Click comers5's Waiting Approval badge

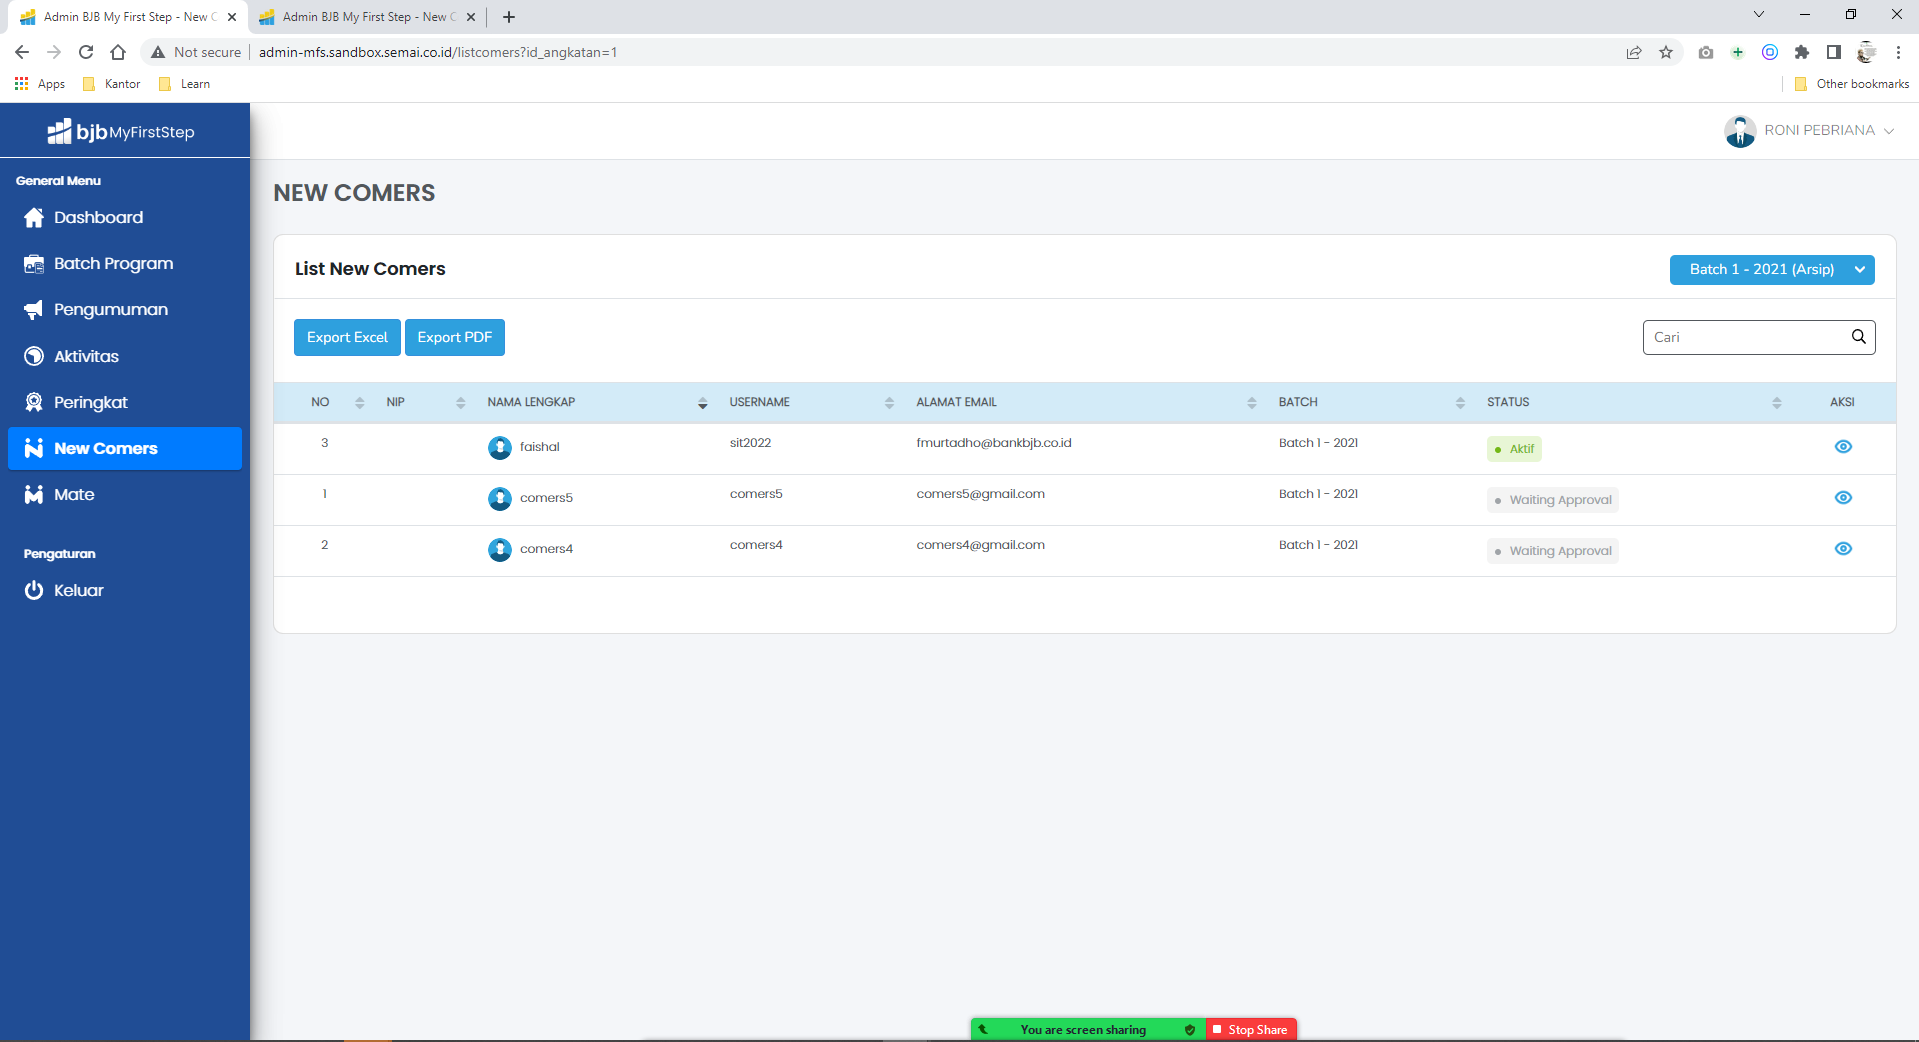tap(1552, 500)
